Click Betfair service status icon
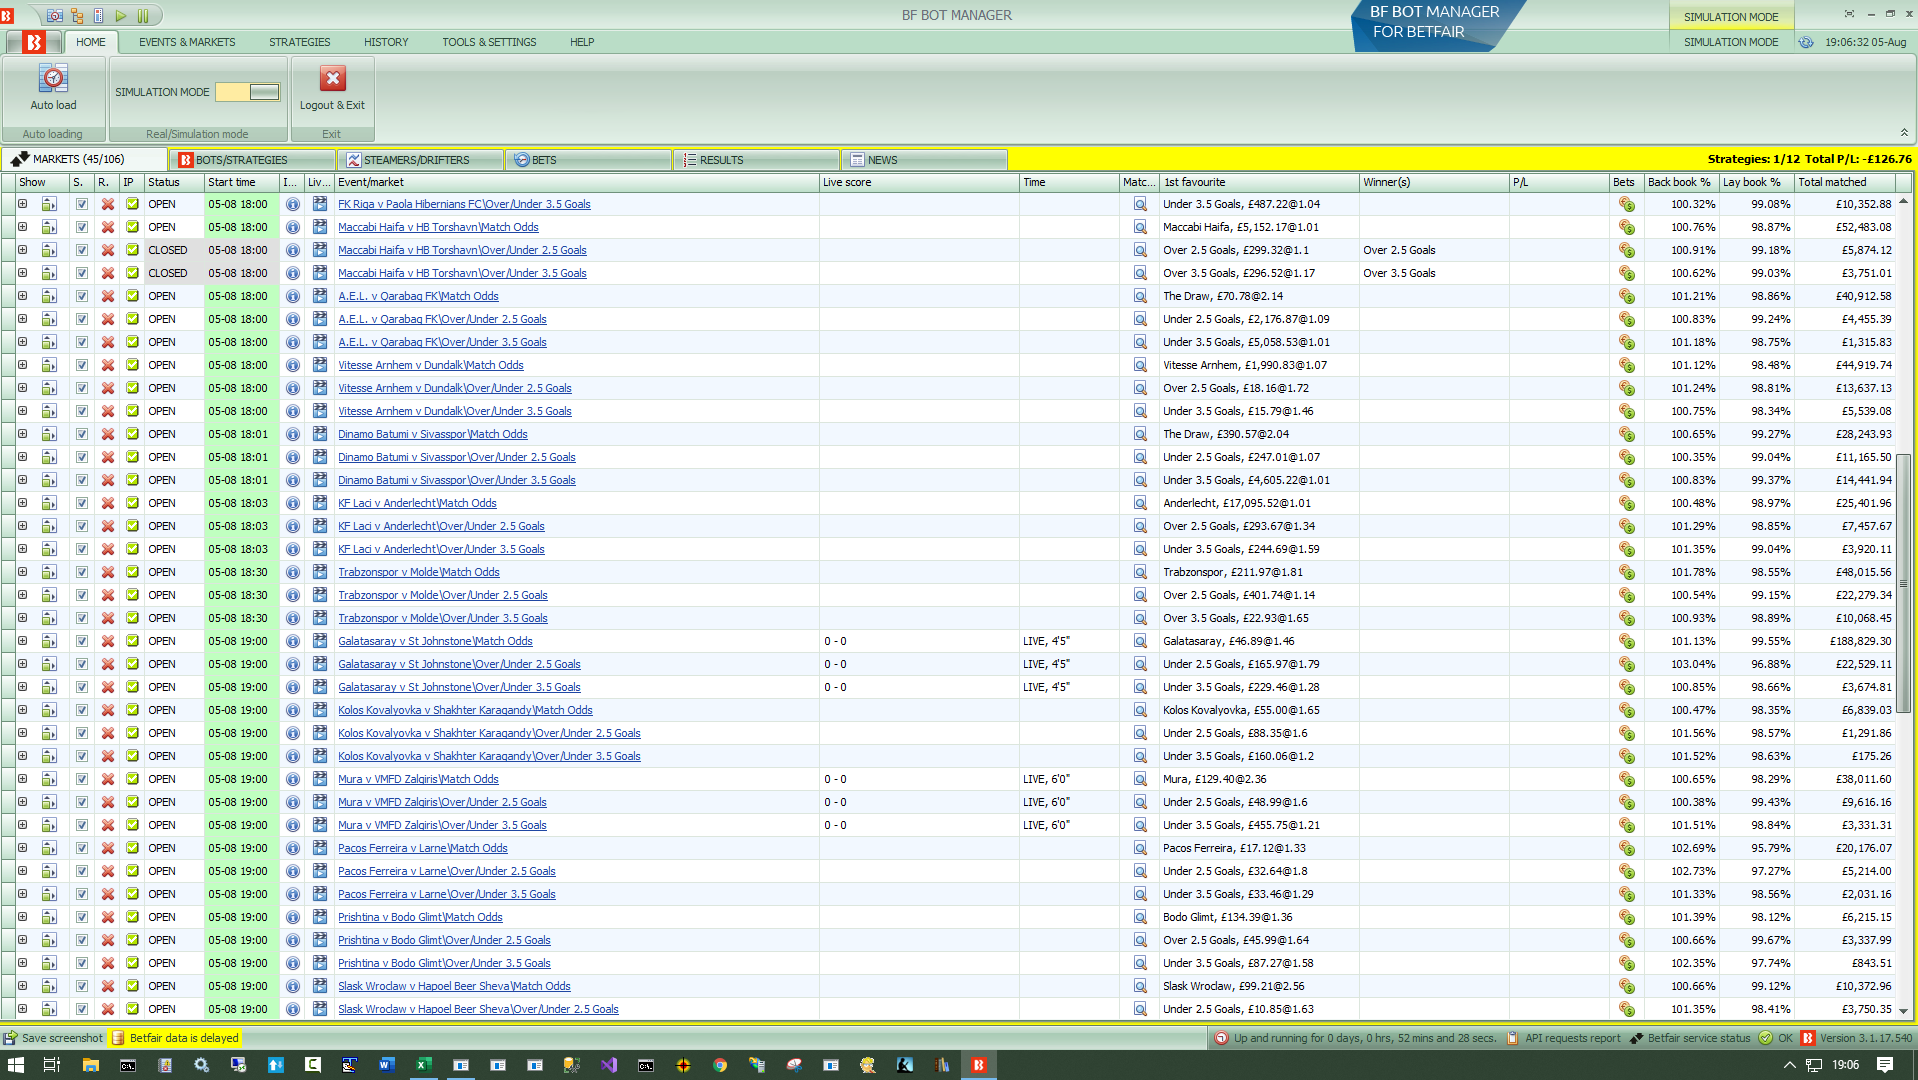The image size is (1918, 1080). (1636, 1038)
